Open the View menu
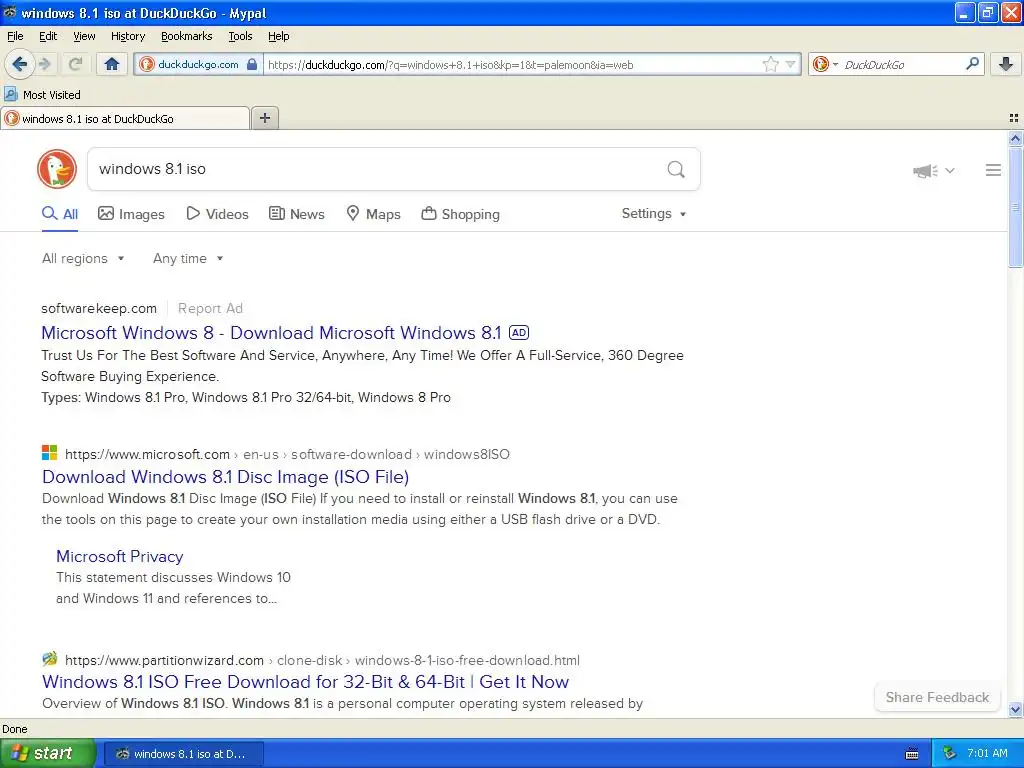Image resolution: width=1024 pixels, height=768 pixels. [x=84, y=36]
